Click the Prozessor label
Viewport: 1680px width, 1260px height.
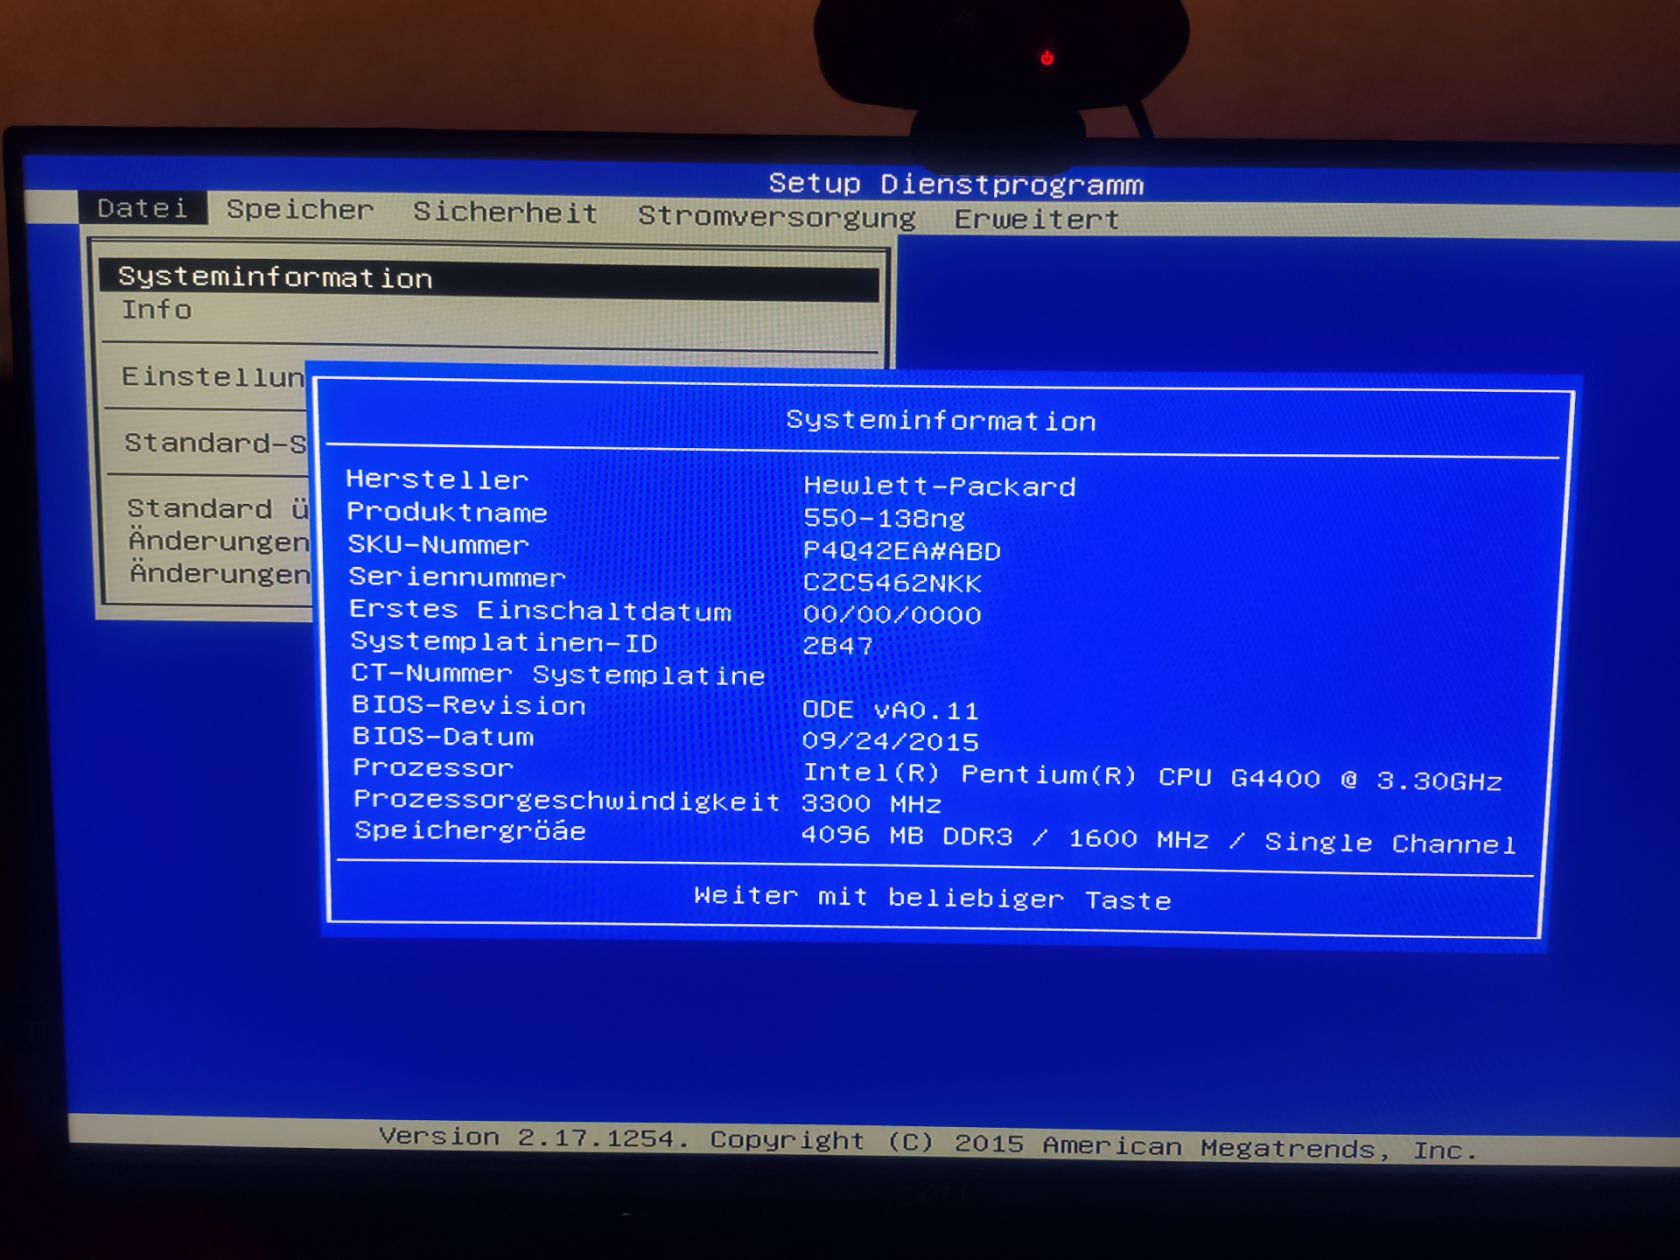coord(433,768)
